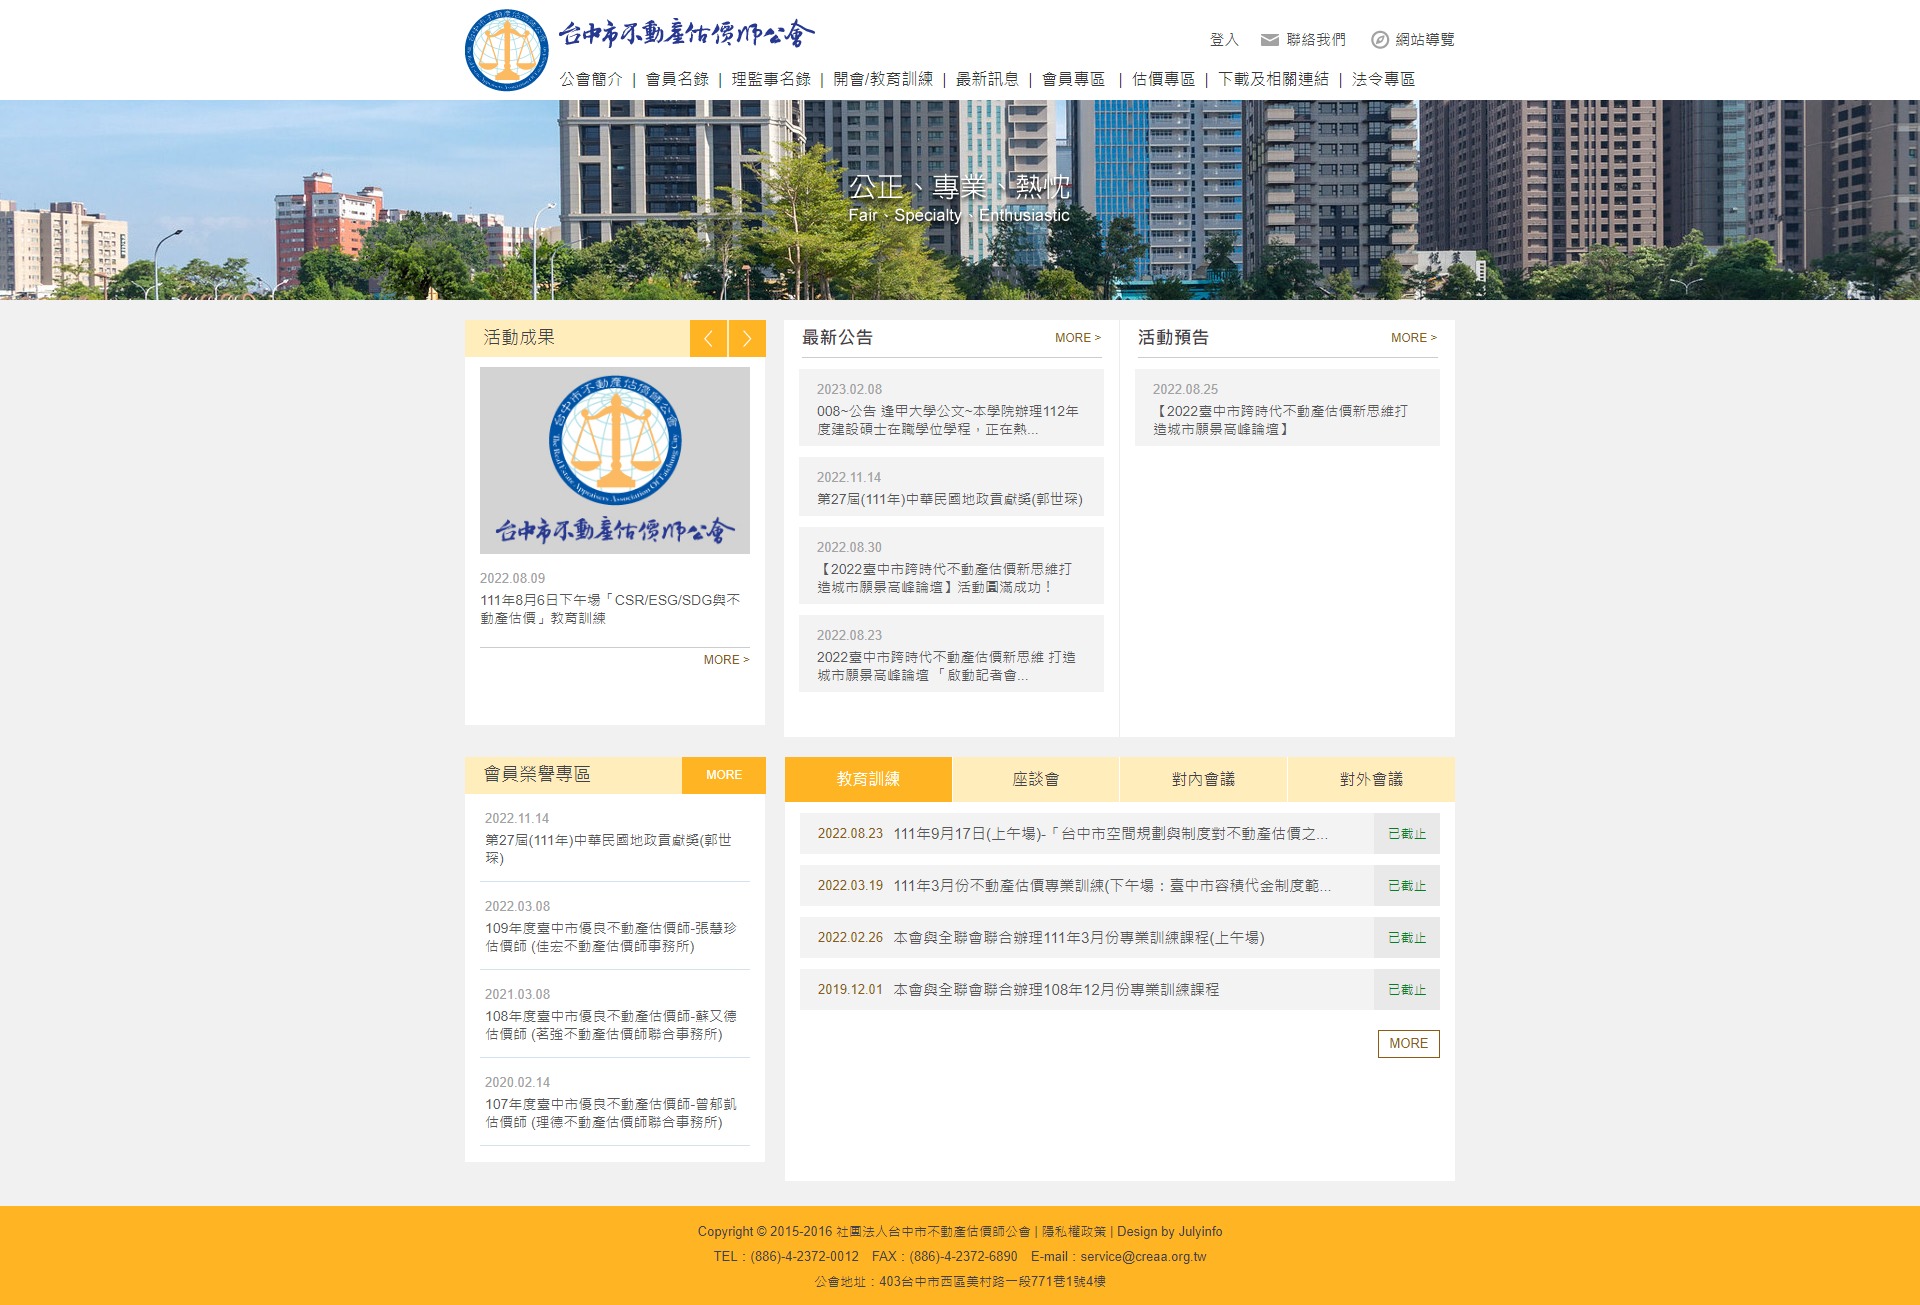The width and height of the screenshot is (1920, 1305).
Task: Click the left arrow on 活動成果 carousel
Action: coord(708,338)
